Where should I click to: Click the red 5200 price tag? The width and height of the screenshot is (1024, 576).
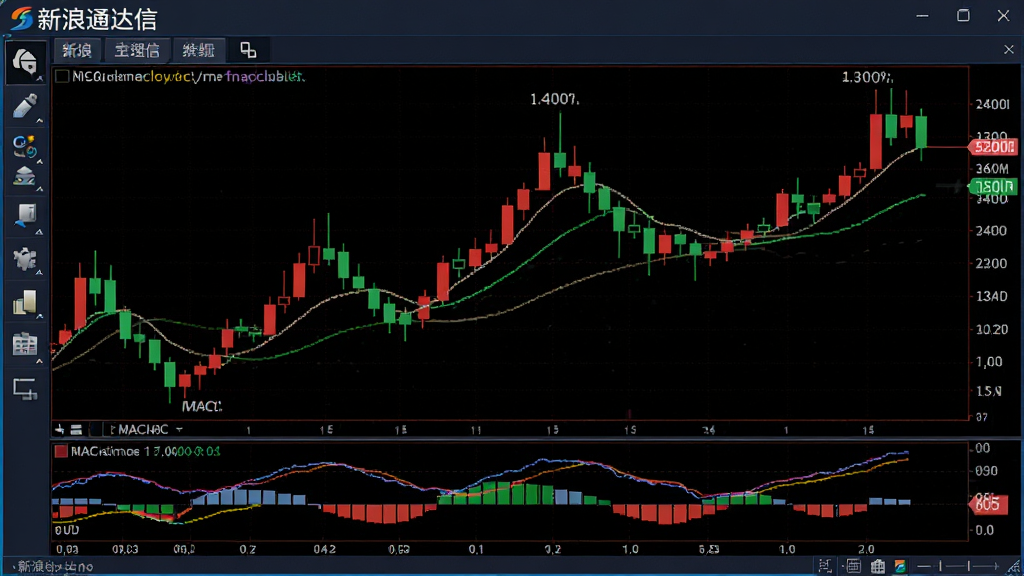993,147
